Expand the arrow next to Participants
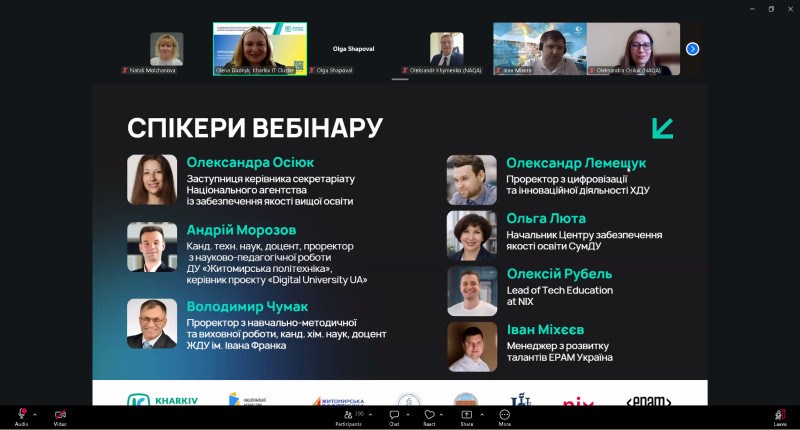Screen dimensions: 800x430 370,414
